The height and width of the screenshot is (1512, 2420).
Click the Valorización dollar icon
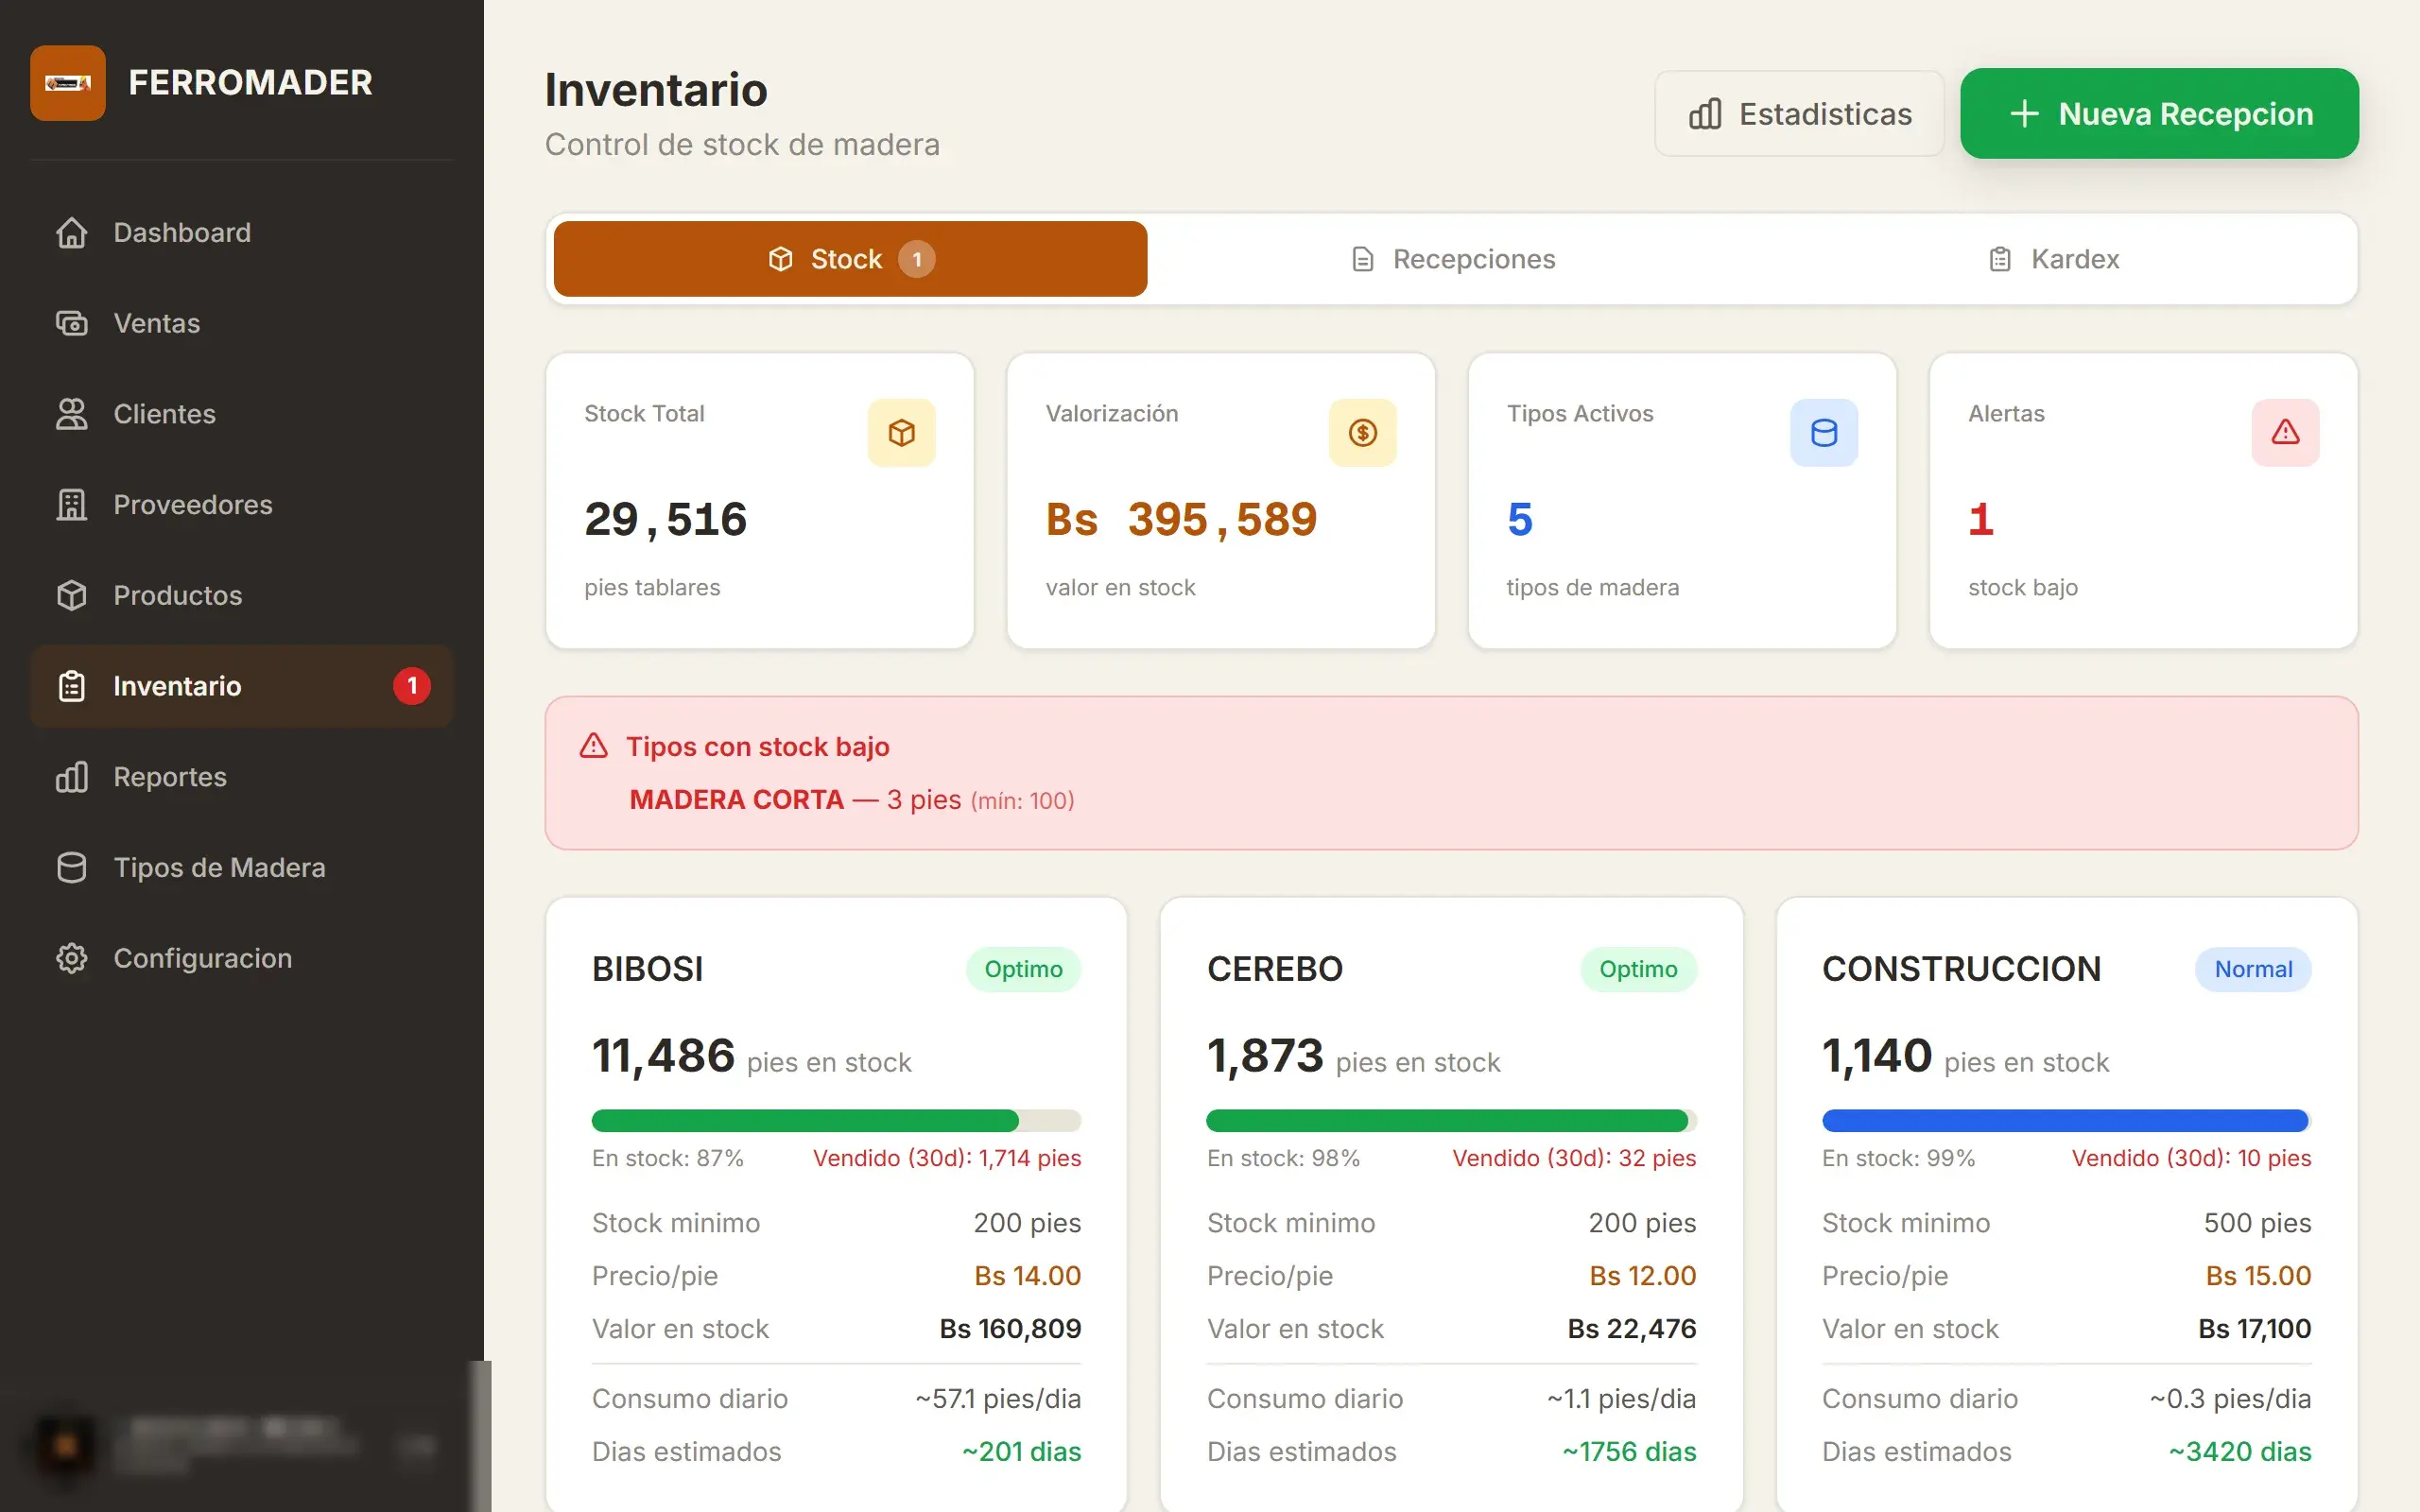[x=1362, y=433]
